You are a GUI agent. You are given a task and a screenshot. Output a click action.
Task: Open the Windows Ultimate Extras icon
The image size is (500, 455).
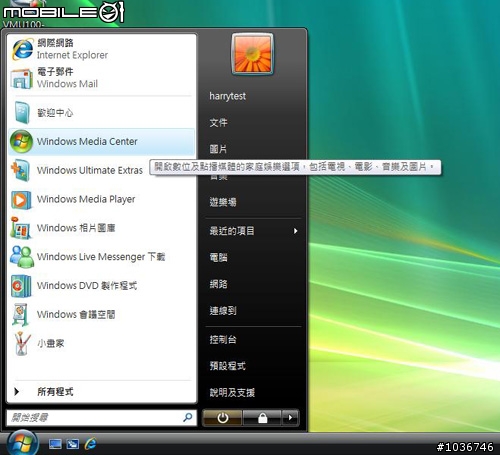pyautogui.click(x=21, y=170)
